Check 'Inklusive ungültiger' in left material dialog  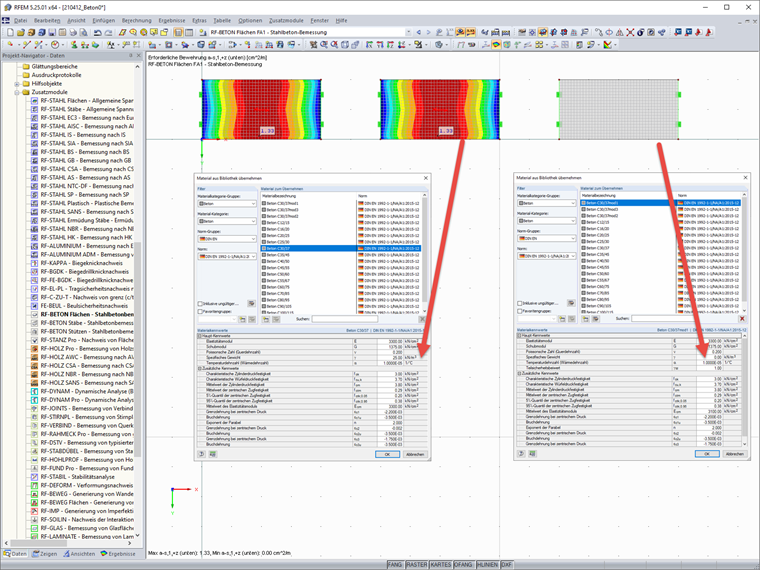(x=200, y=304)
